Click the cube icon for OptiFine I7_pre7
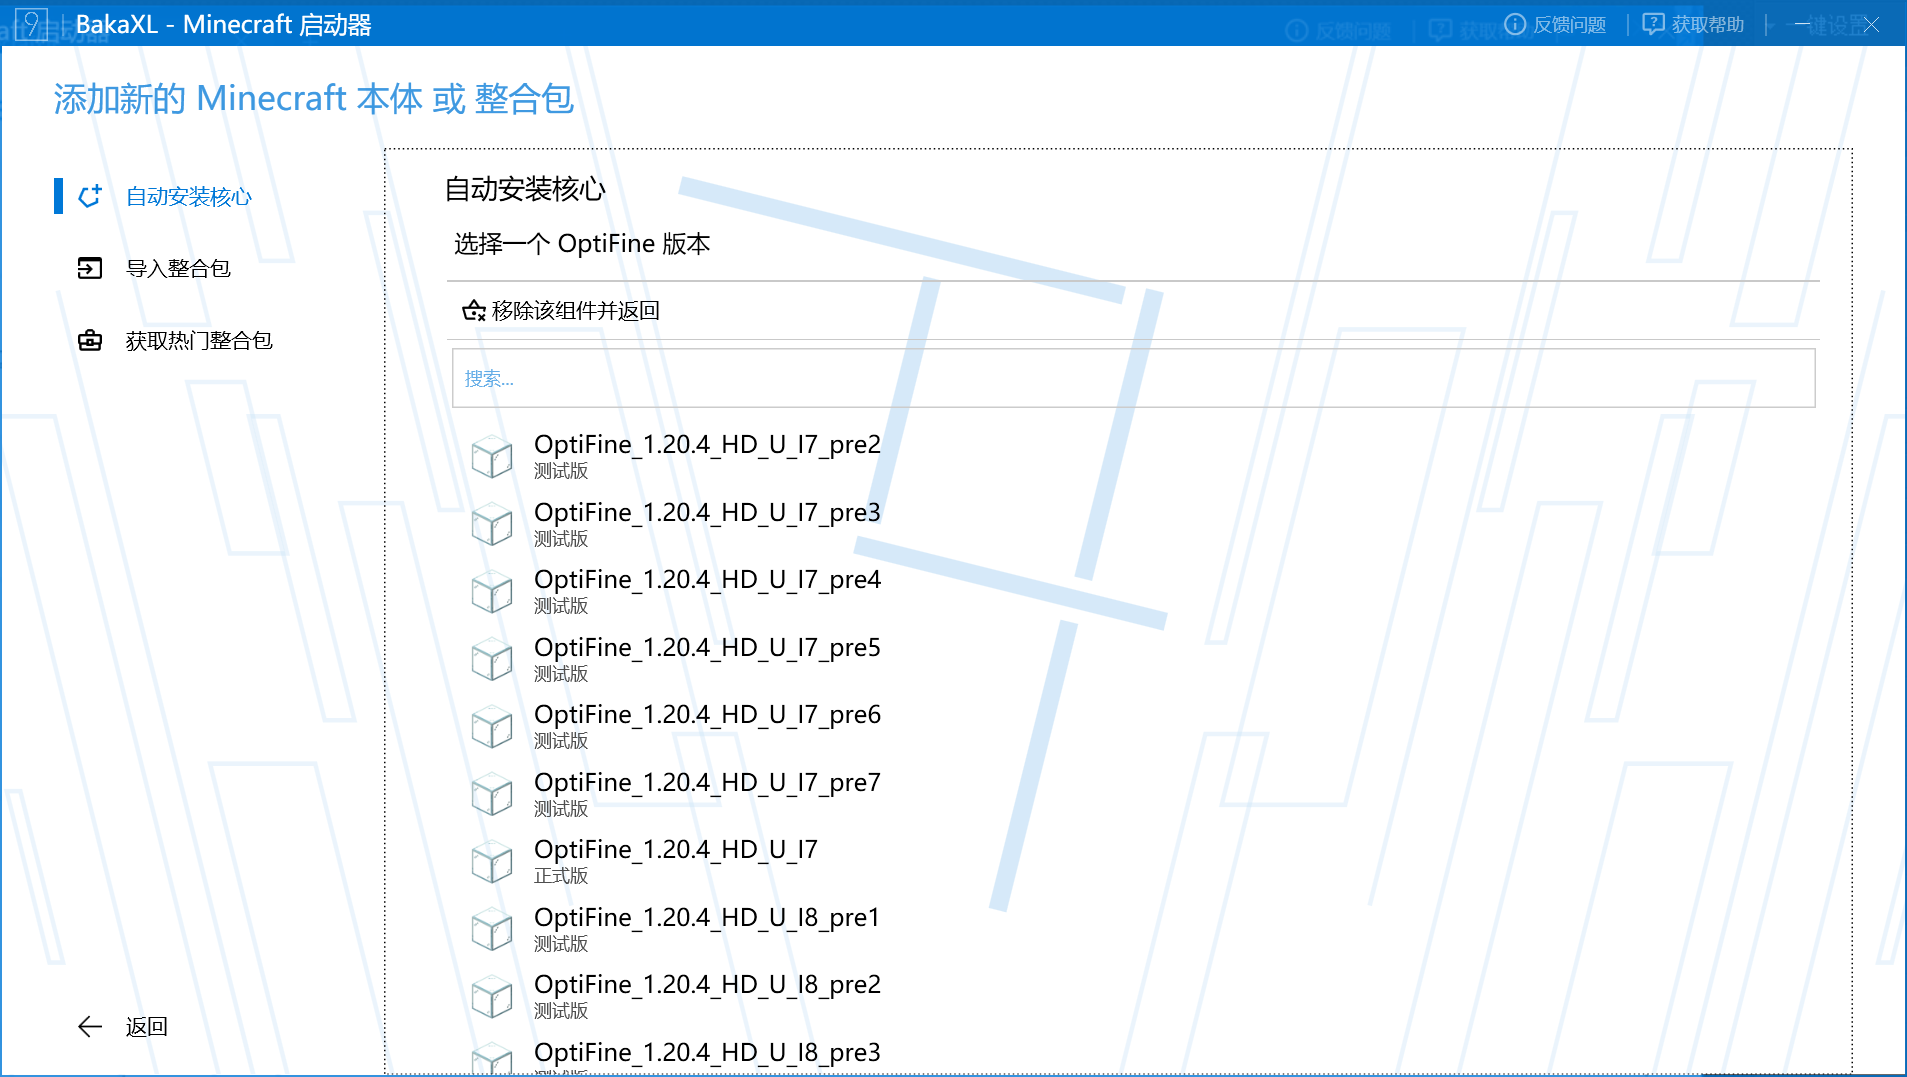 coord(492,794)
